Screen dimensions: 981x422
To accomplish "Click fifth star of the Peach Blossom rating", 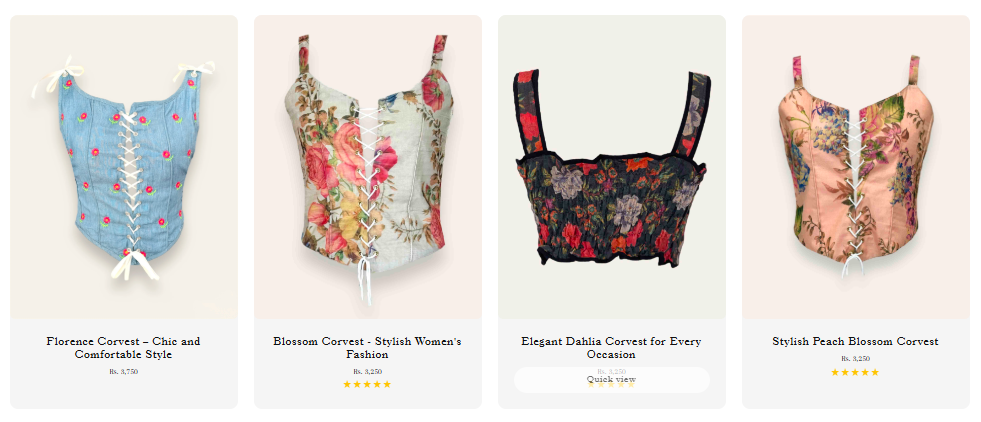I will [x=875, y=372].
